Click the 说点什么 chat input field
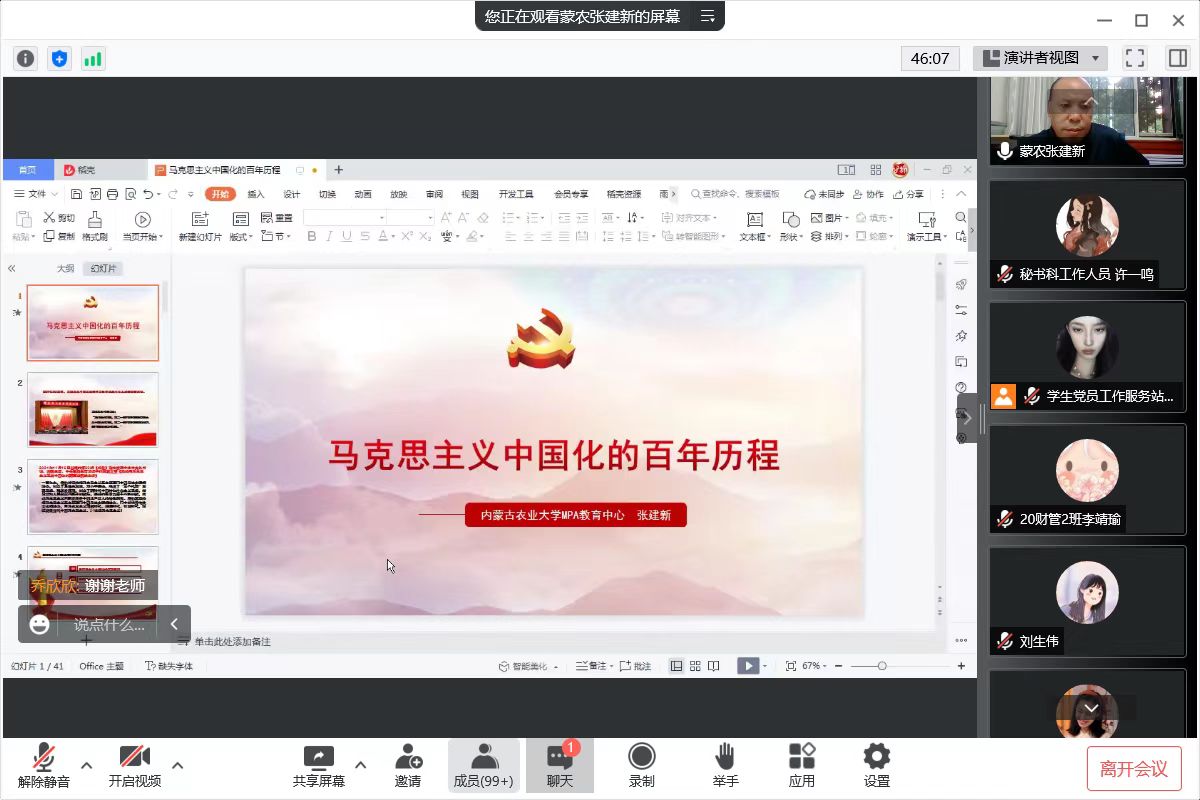The height and width of the screenshot is (800, 1200). click(109, 624)
